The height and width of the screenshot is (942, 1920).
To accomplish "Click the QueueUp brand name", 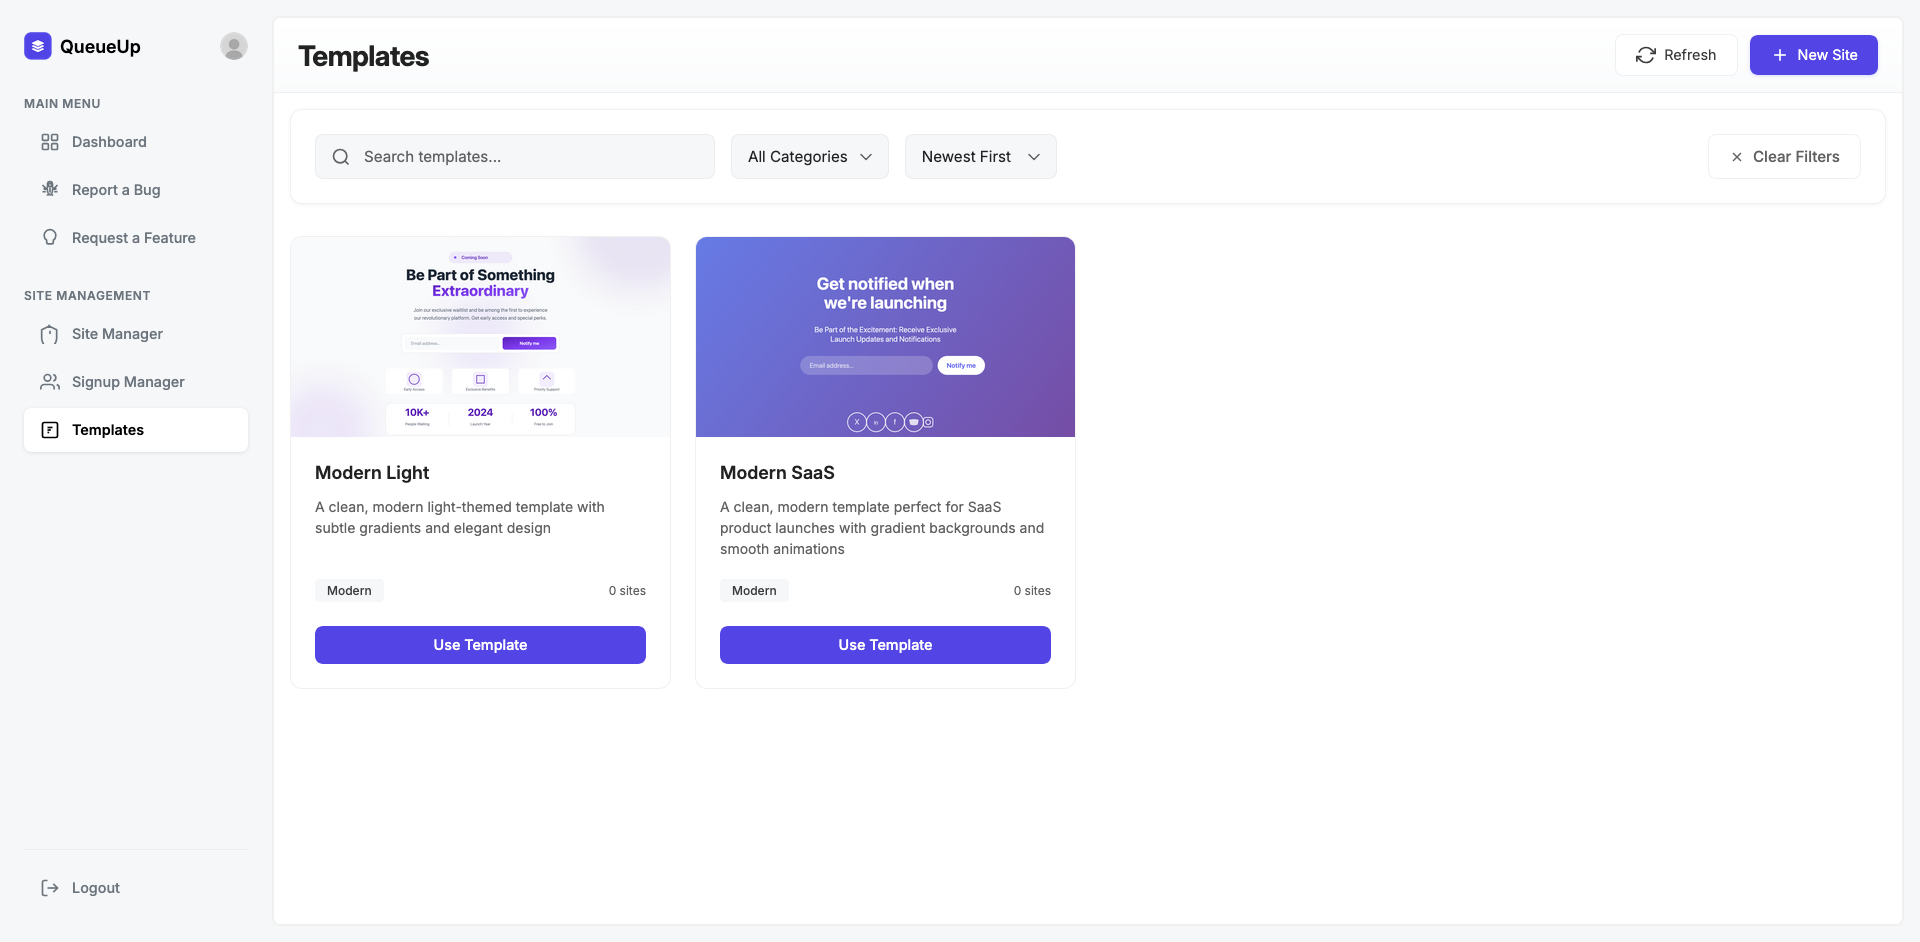I will coord(100,46).
